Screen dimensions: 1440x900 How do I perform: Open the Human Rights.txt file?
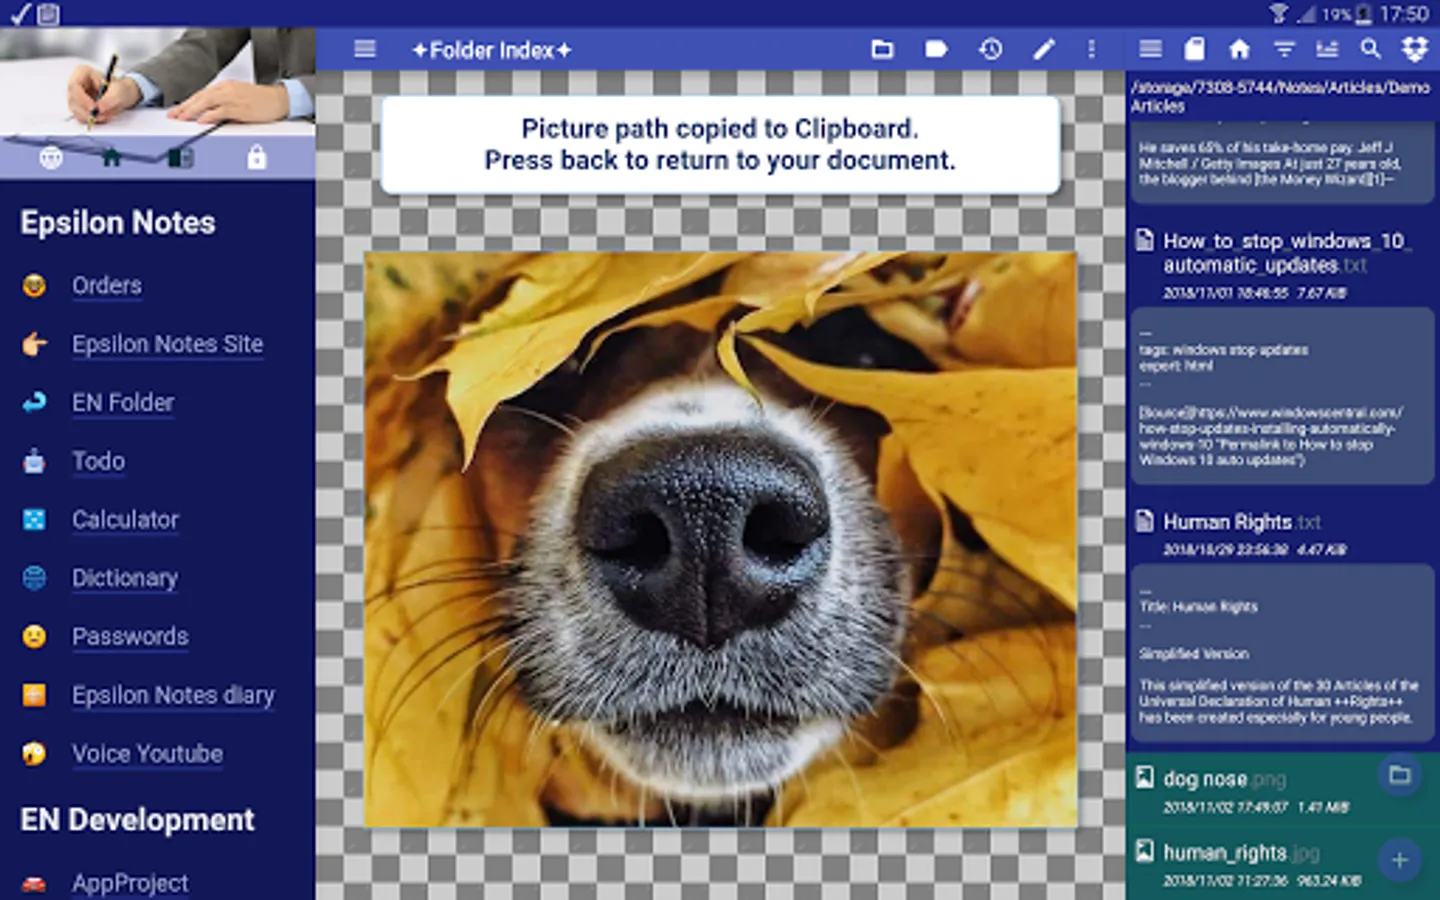click(1281, 534)
